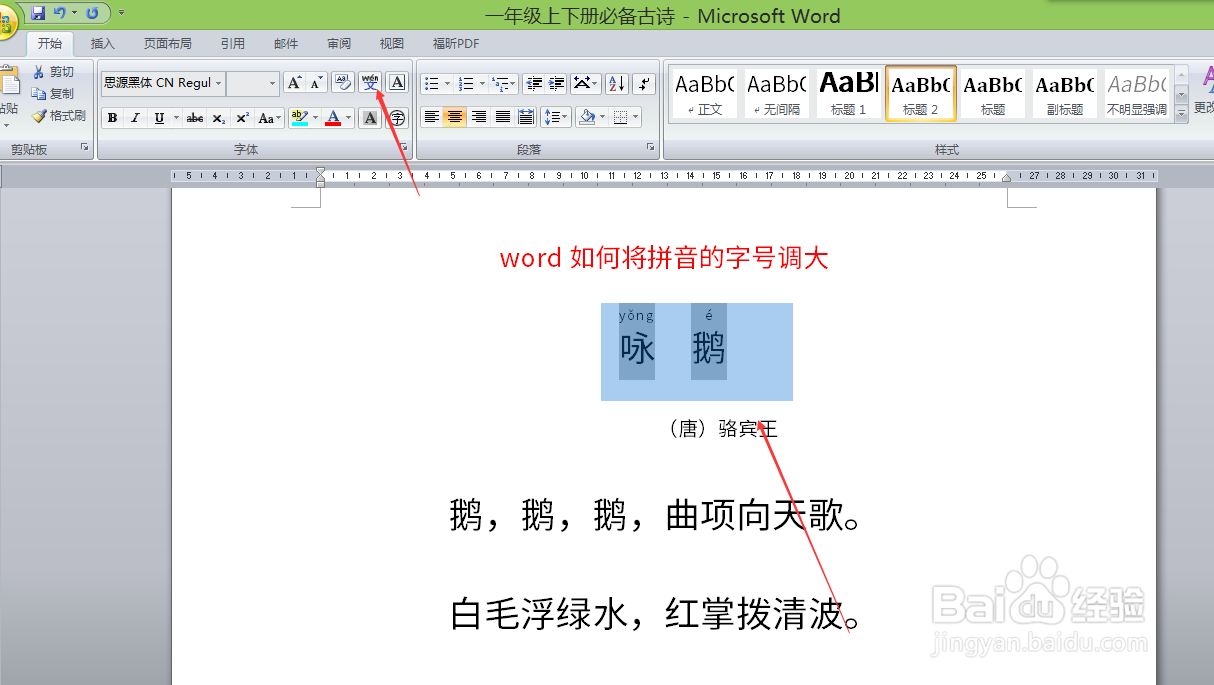Toggle Subscript formatting

219,118
